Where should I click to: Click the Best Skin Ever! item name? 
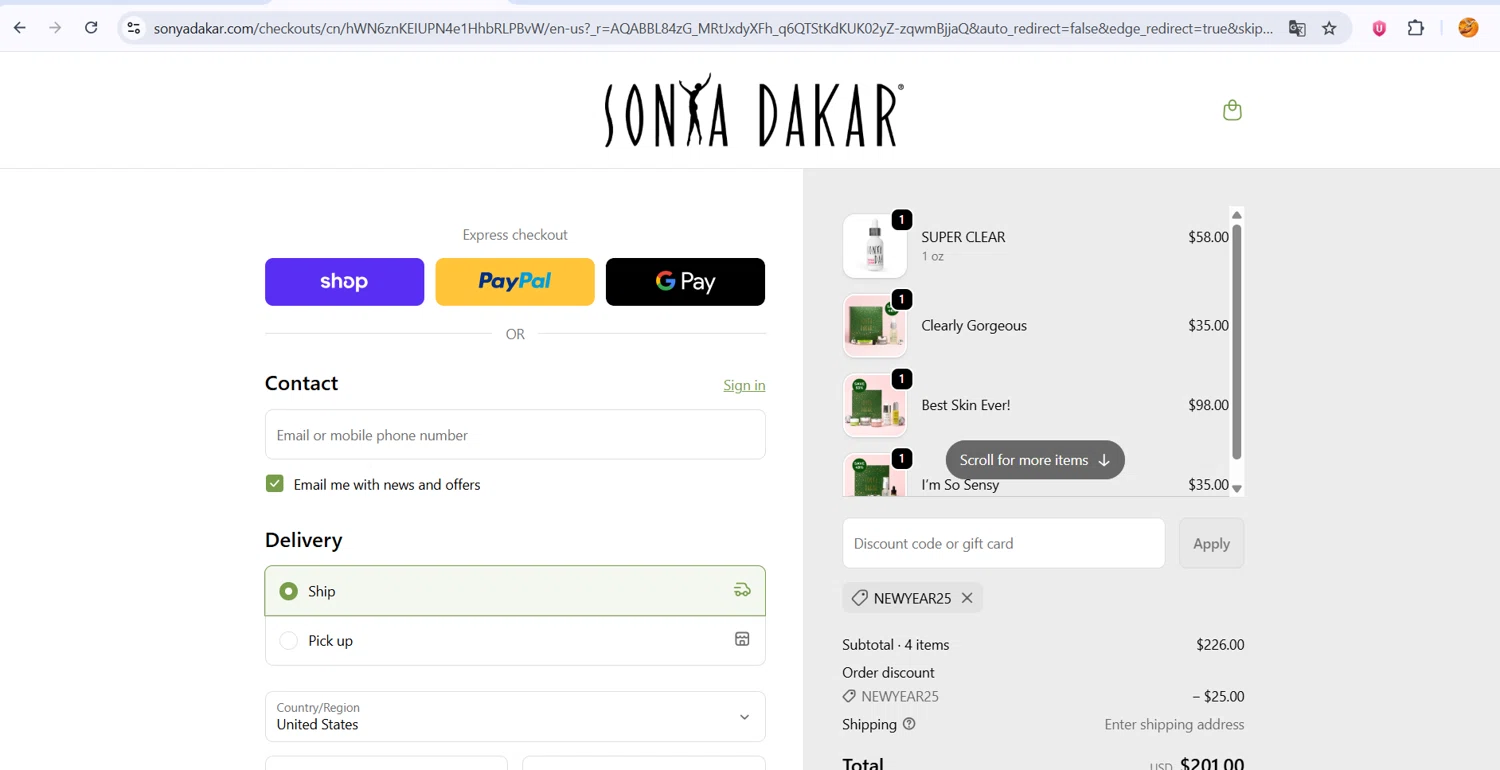(x=966, y=405)
